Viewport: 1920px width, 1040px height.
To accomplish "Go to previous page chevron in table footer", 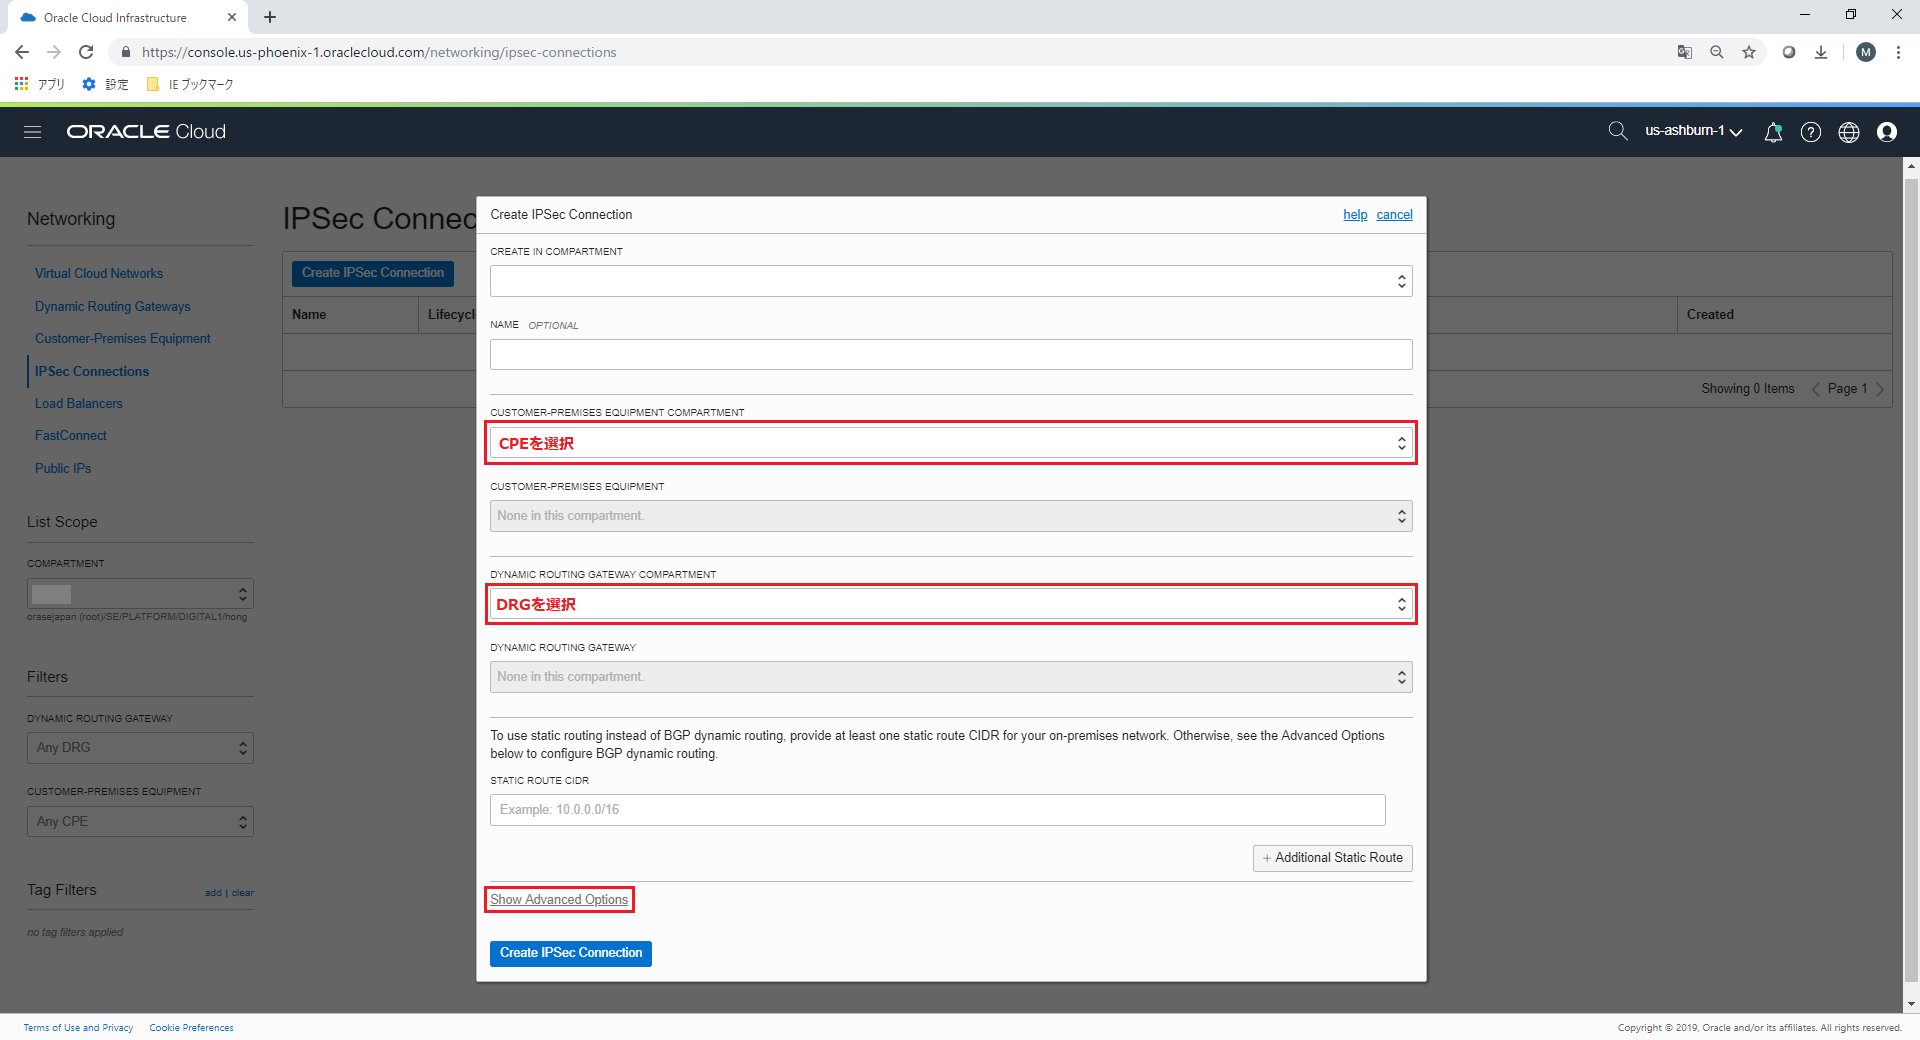I will coord(1815,389).
